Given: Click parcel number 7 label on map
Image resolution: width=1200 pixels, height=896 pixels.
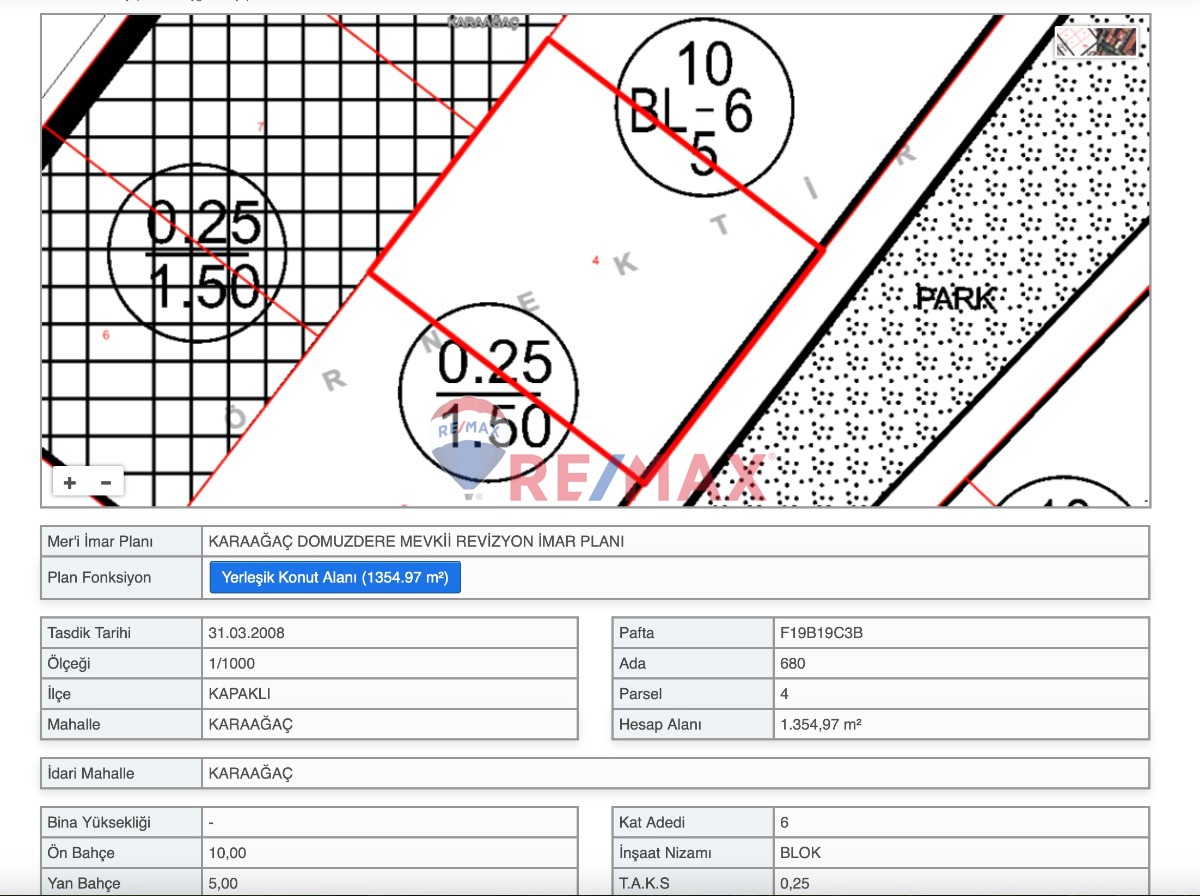Looking at the screenshot, I should [x=261, y=127].
